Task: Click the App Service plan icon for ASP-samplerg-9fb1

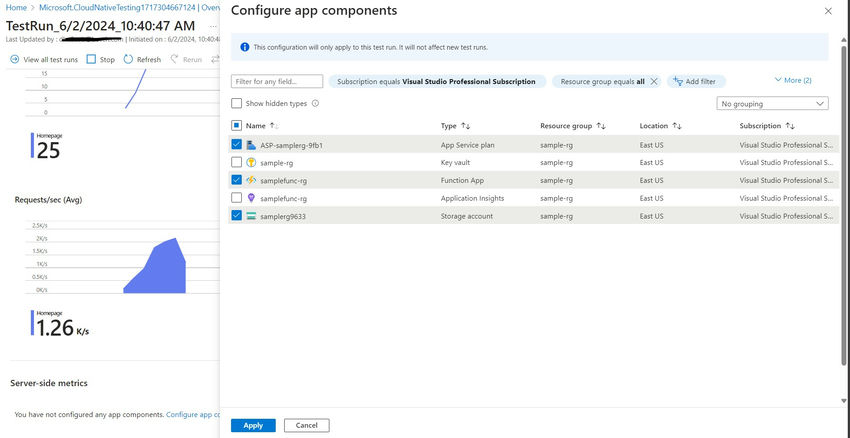Action: tap(251, 144)
